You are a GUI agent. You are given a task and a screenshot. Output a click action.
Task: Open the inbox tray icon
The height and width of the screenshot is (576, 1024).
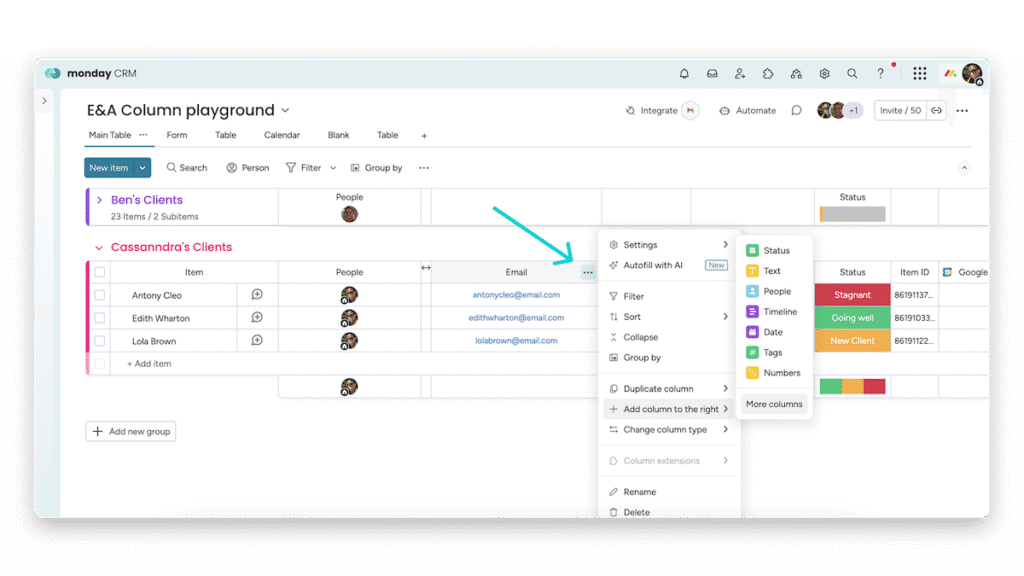click(712, 74)
